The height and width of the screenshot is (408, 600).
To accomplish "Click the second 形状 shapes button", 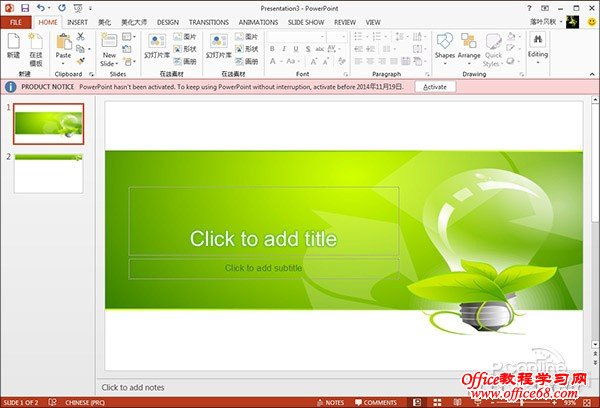I will [246, 49].
